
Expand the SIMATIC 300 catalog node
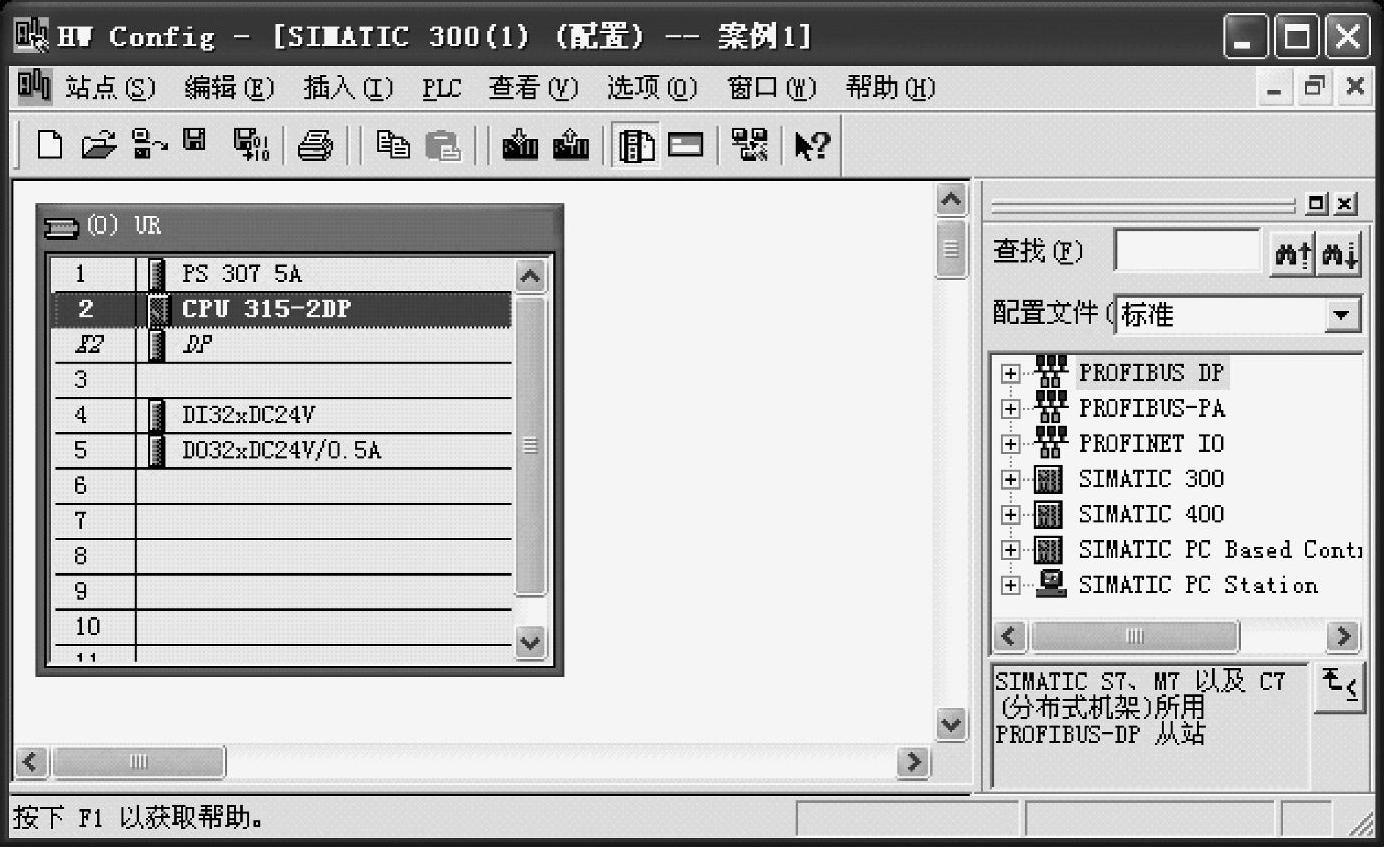coord(1011,480)
